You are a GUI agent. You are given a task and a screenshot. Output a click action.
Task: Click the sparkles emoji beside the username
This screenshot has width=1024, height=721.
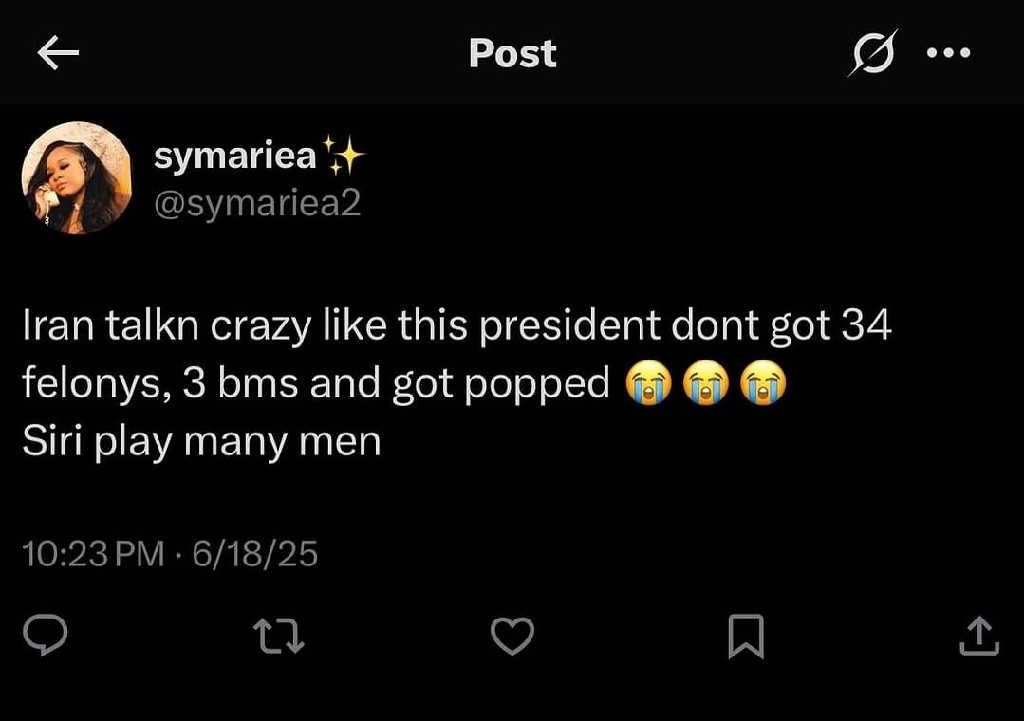pos(344,156)
